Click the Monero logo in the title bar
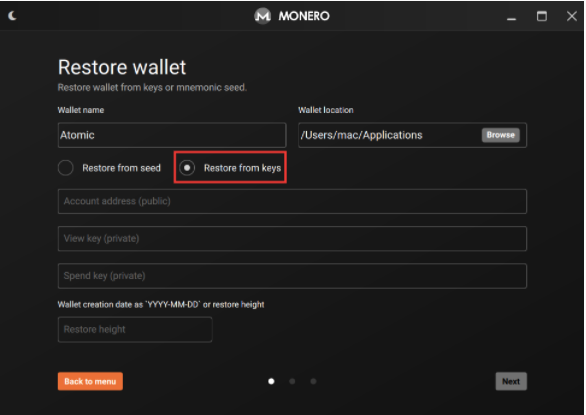The image size is (586, 415). (x=262, y=16)
